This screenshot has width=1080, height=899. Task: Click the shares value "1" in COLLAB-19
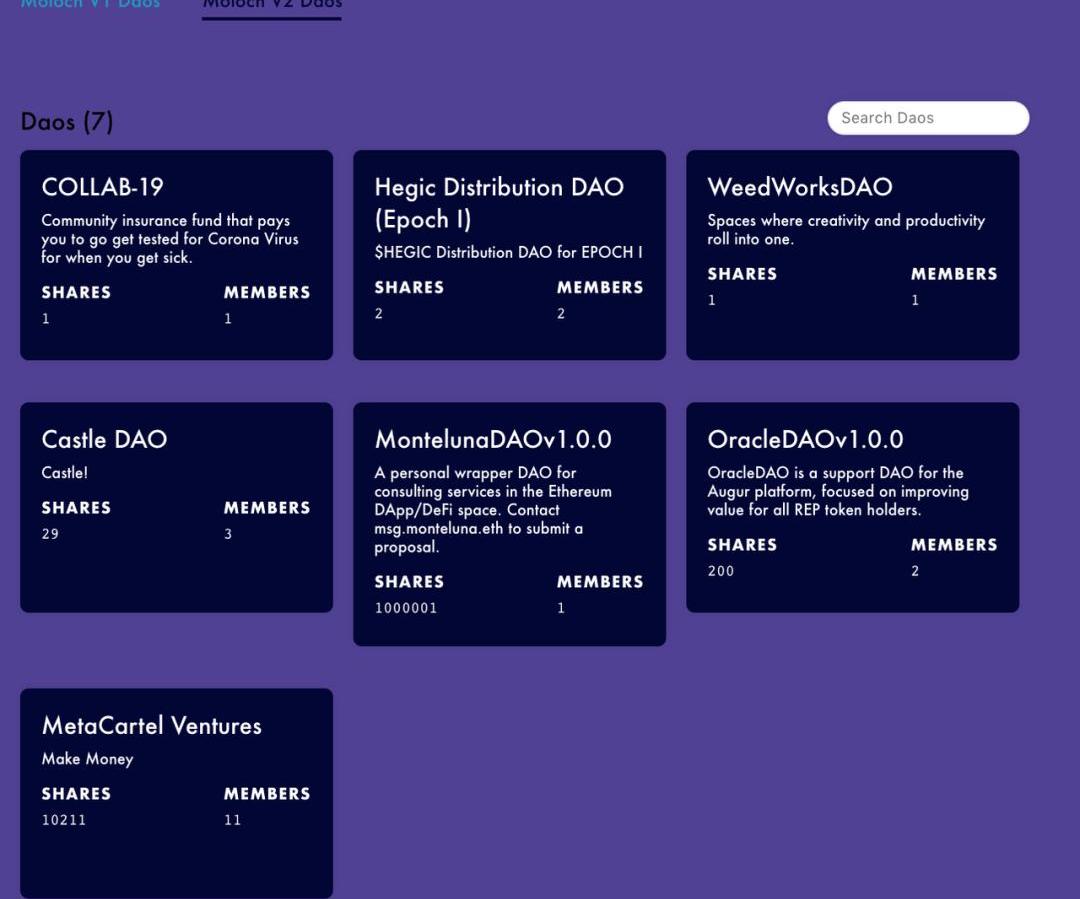tap(45, 318)
